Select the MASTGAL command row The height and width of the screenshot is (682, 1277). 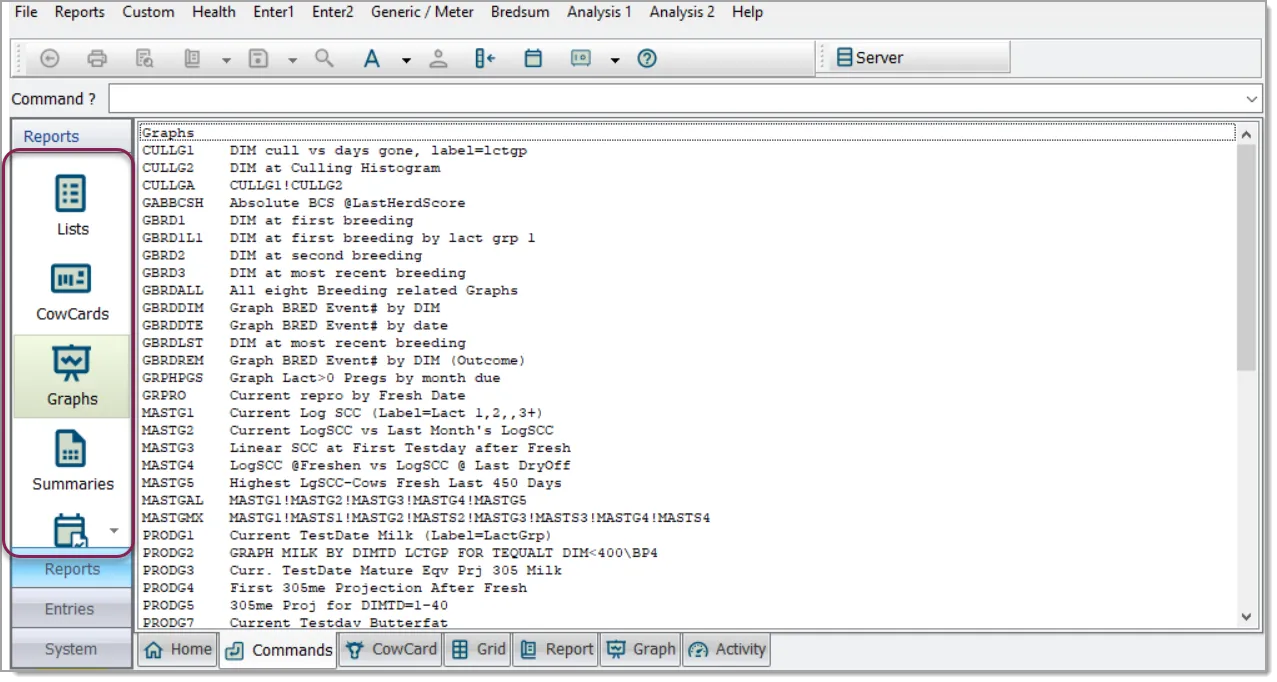688,500
